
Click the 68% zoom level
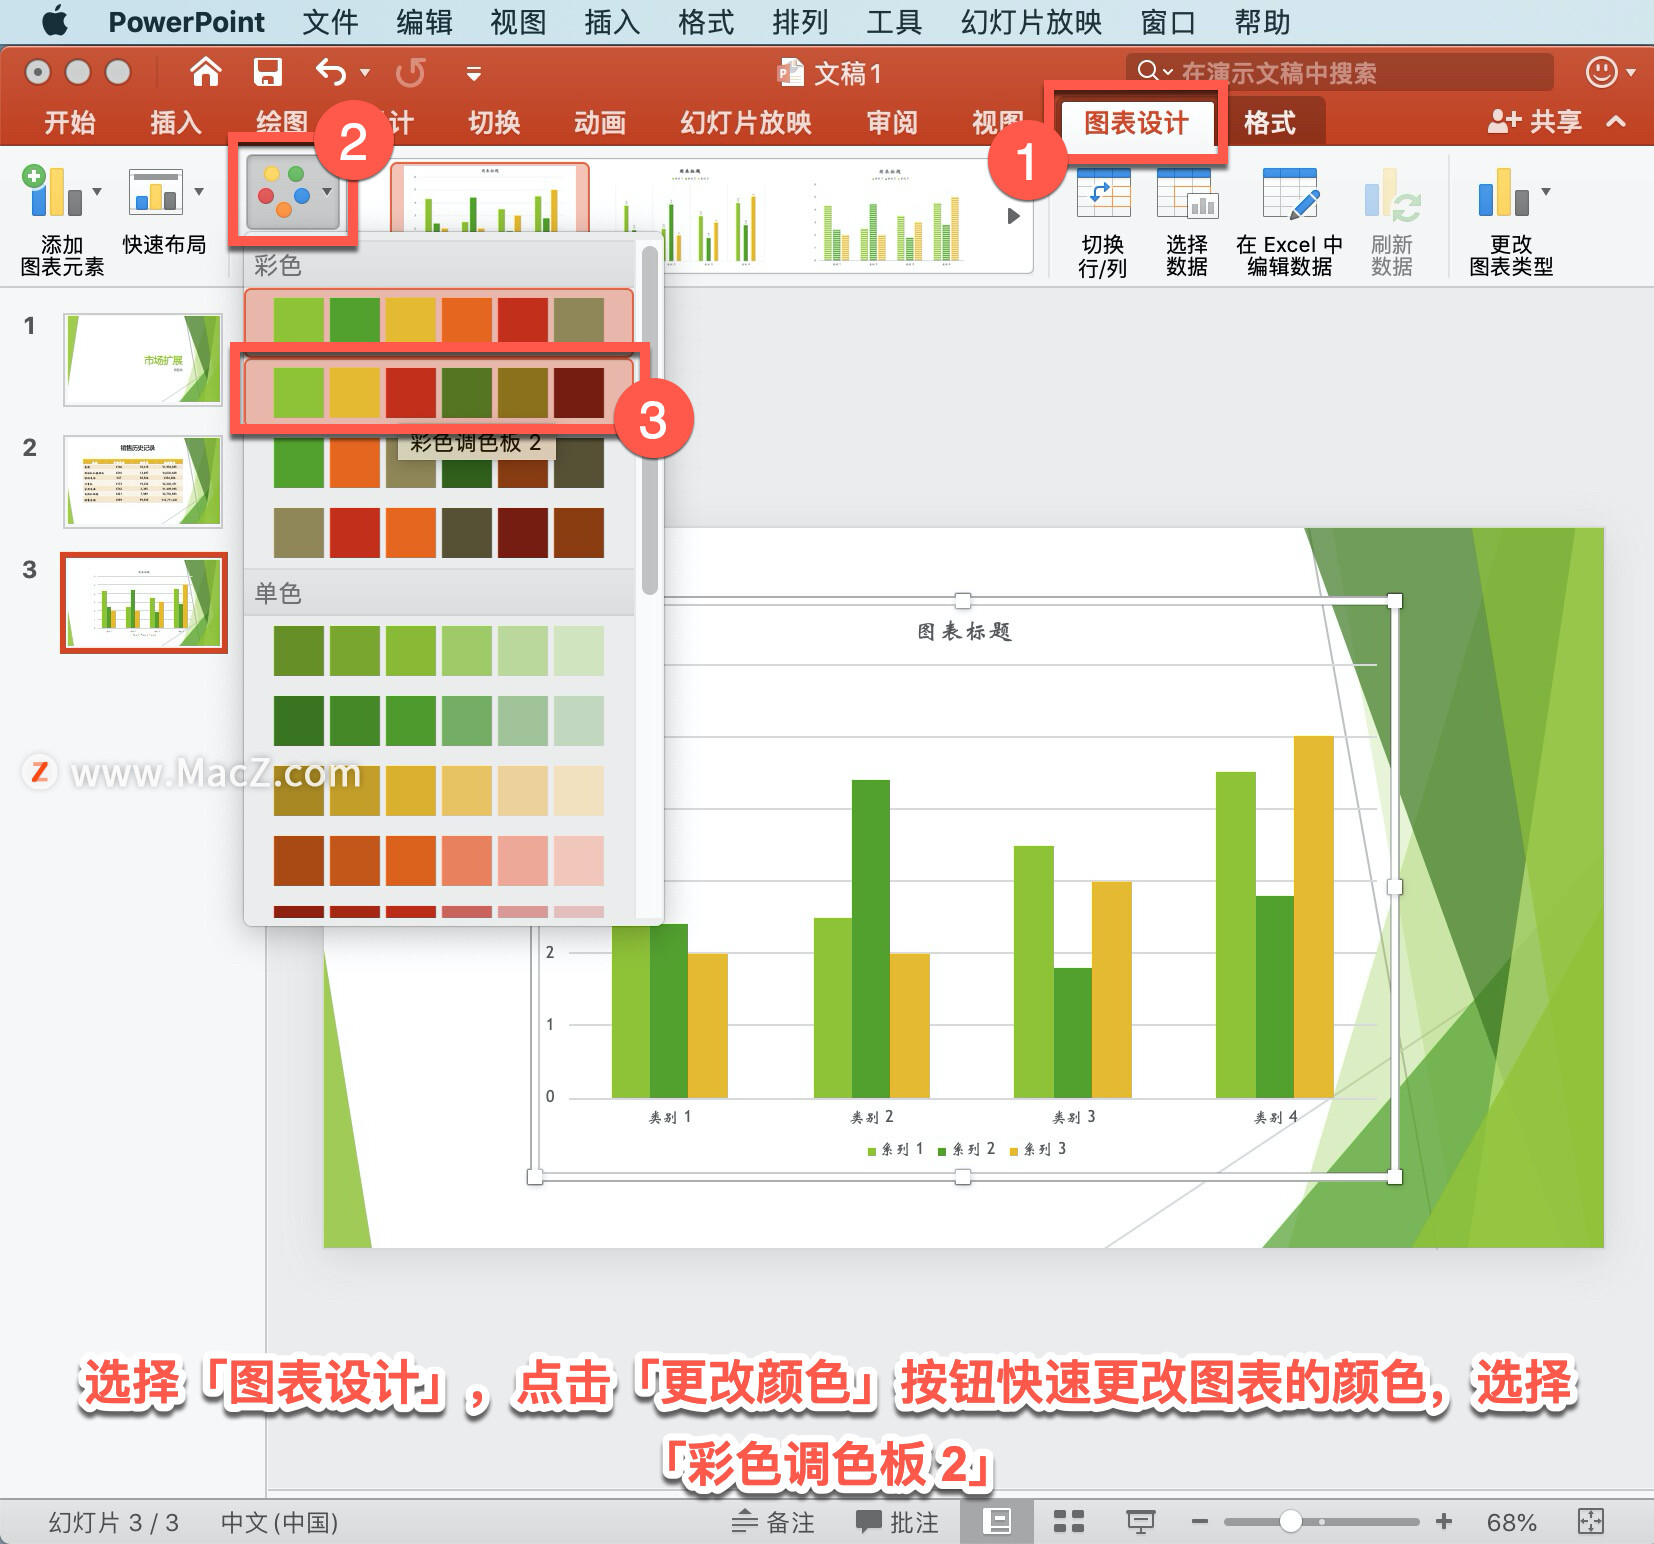(1511, 1522)
